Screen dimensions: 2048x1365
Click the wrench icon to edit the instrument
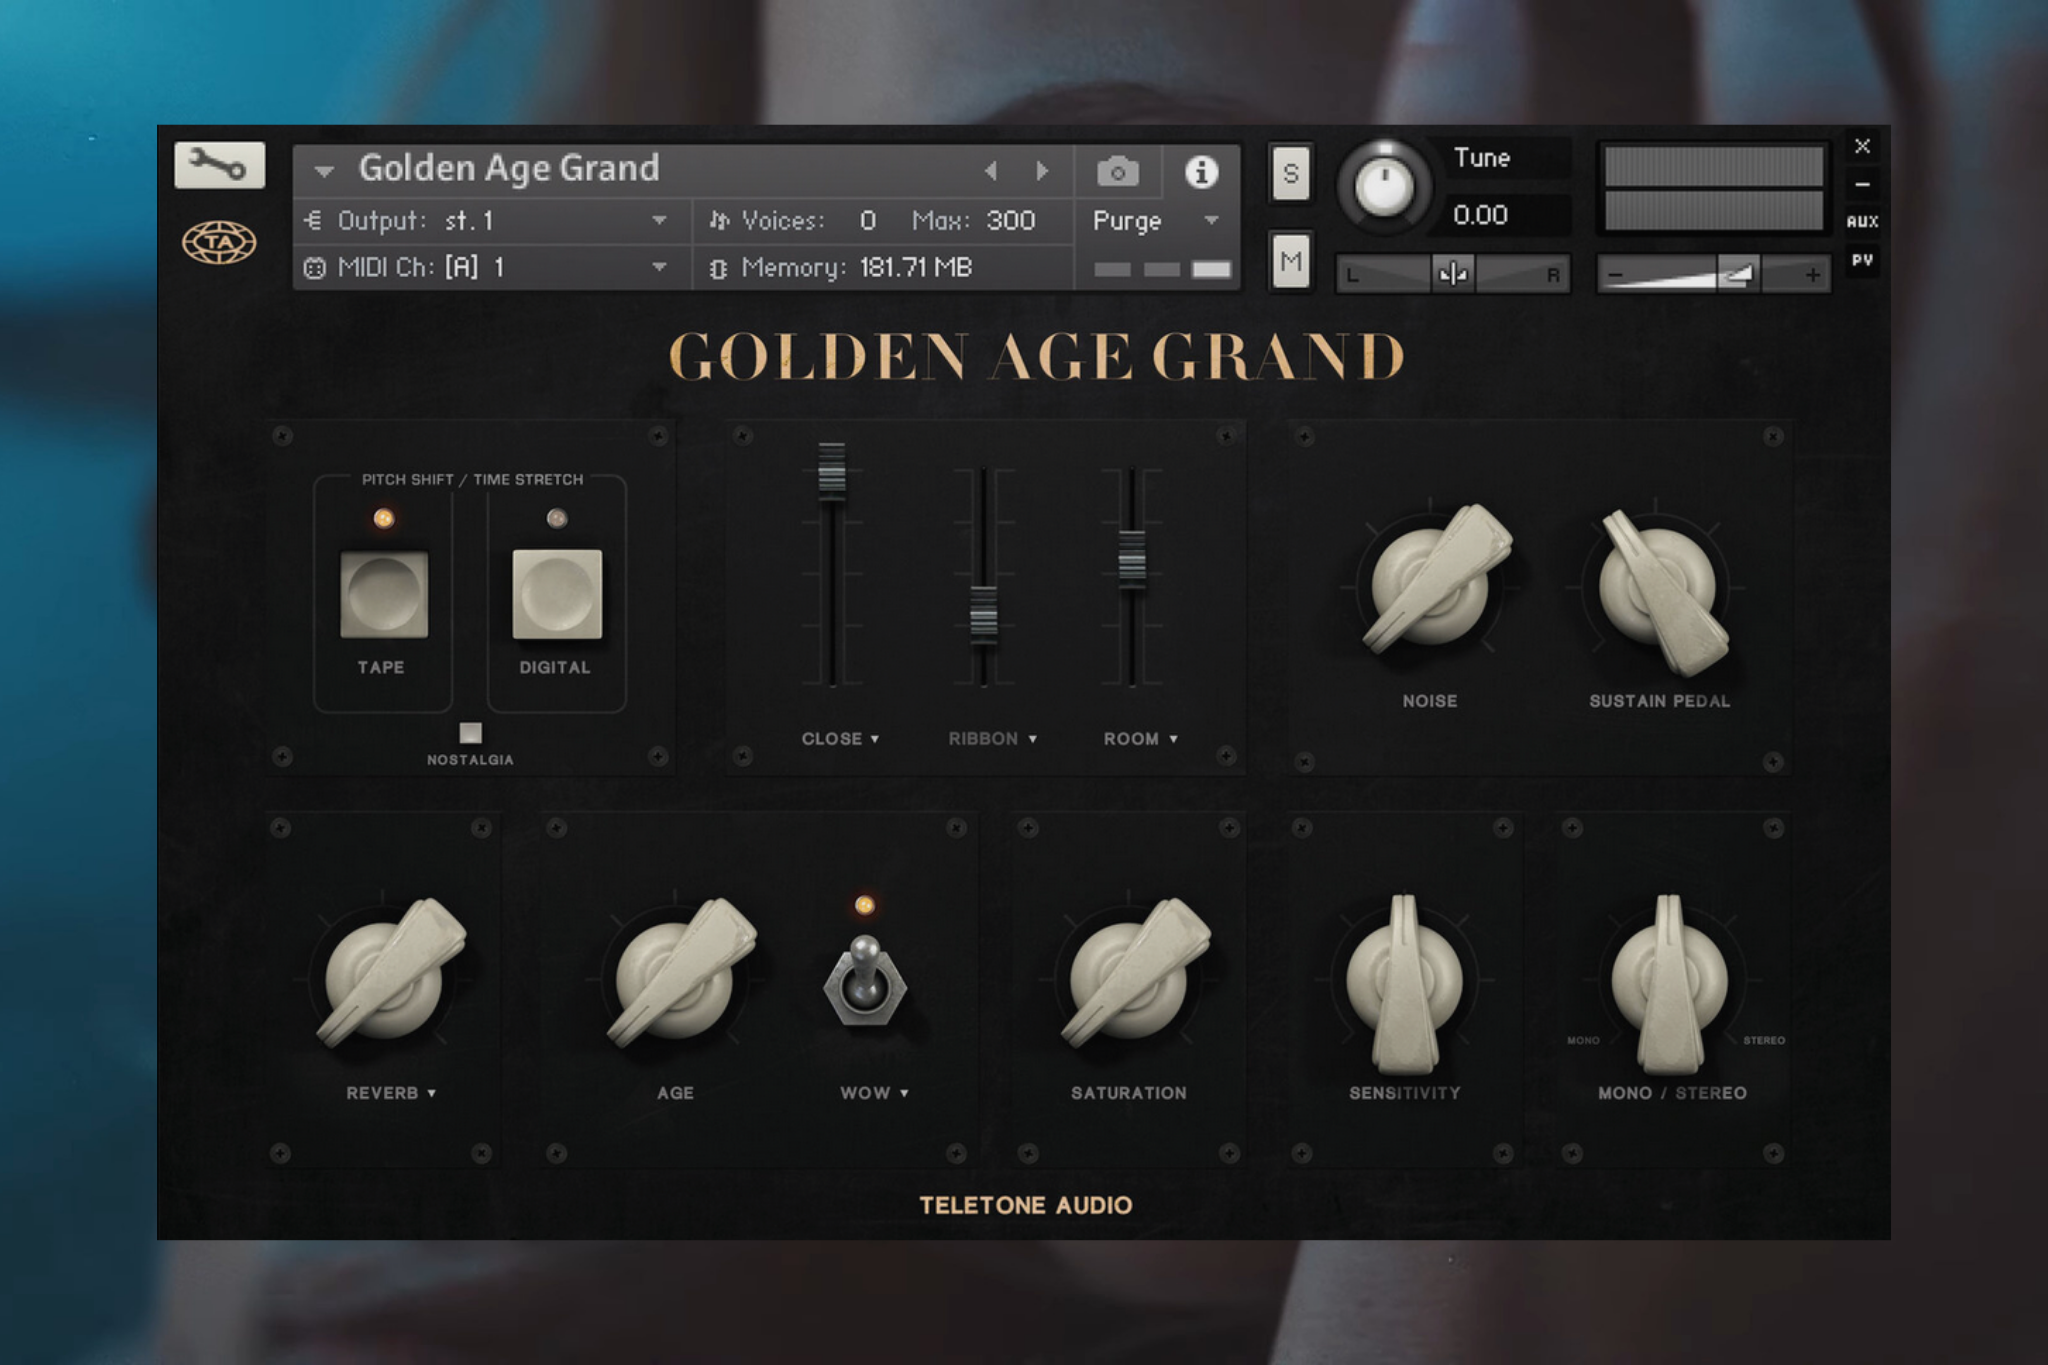(x=222, y=166)
